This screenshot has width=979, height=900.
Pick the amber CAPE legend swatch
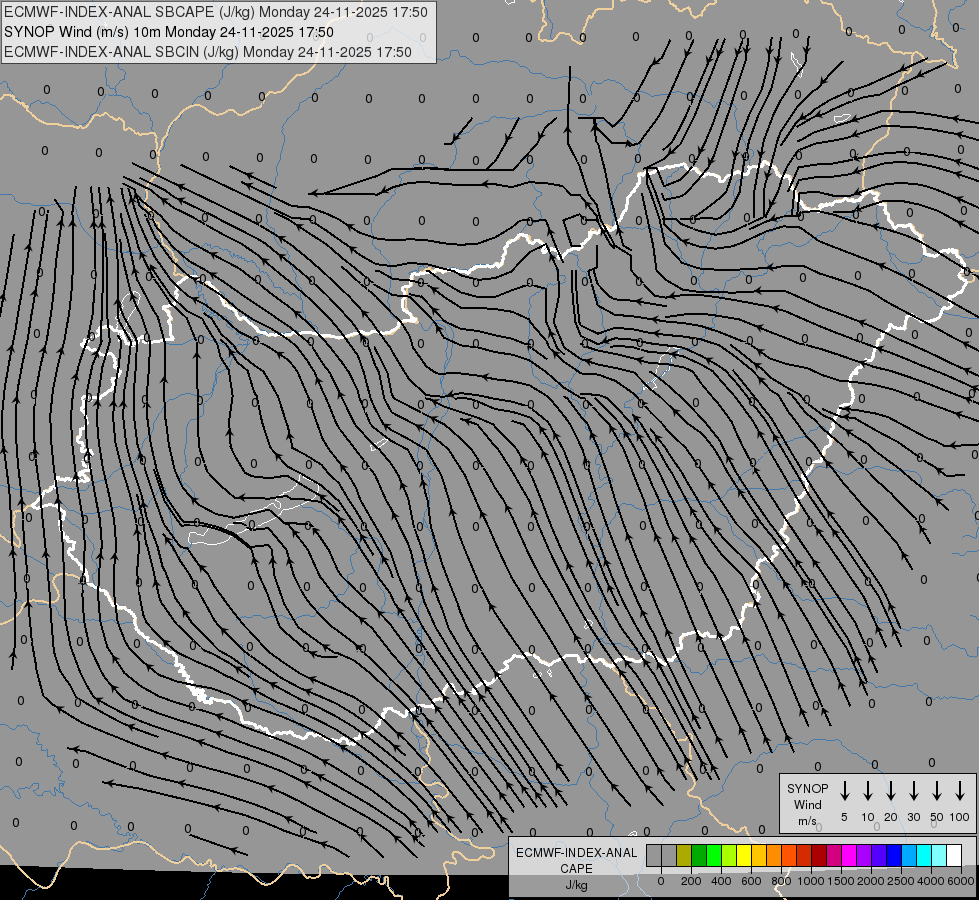pos(759,855)
